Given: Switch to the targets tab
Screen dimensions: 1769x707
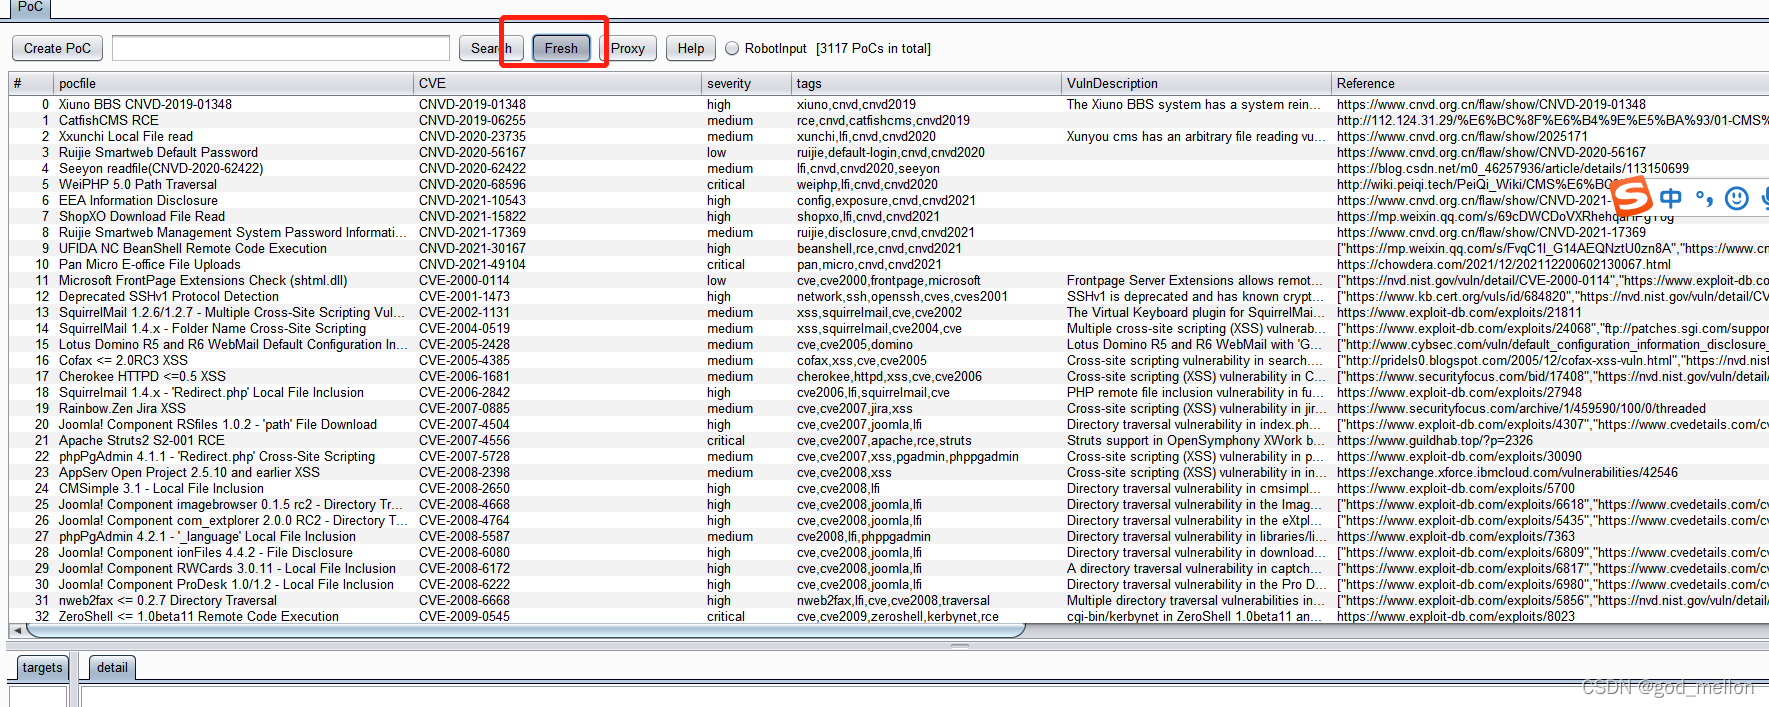Looking at the screenshot, I should tap(42, 668).
